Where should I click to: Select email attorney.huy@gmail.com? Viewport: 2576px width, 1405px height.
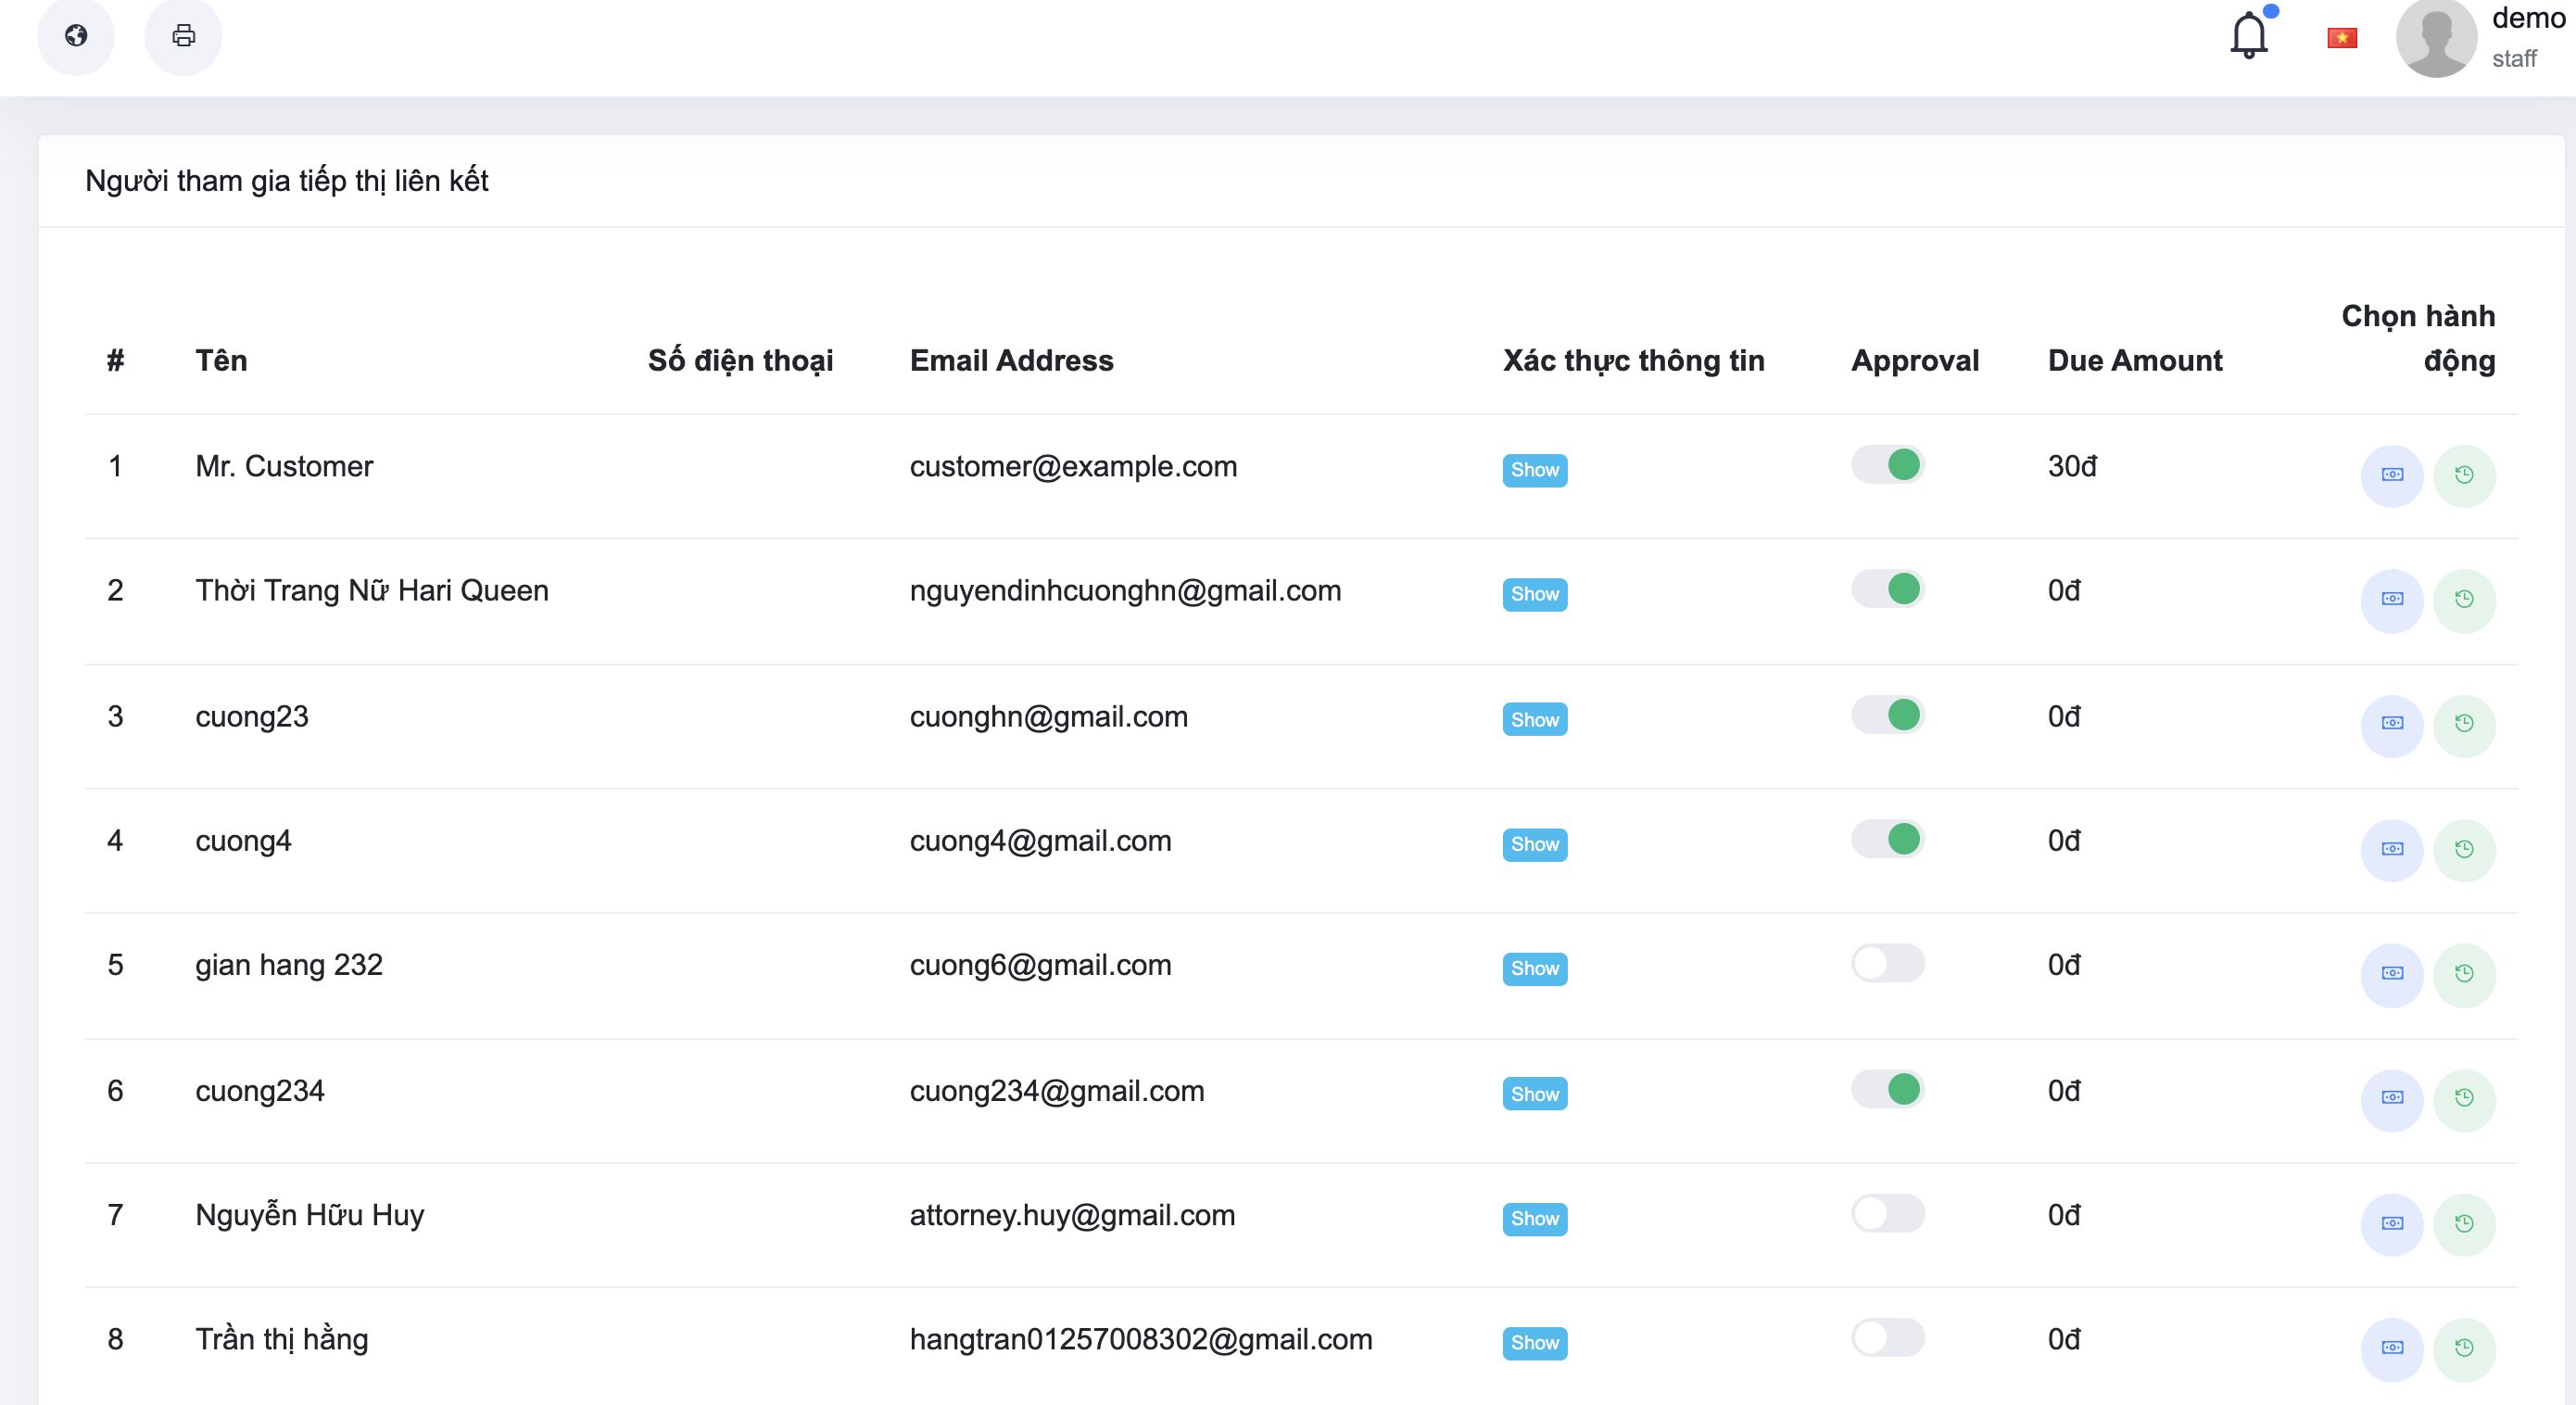pos(1072,1216)
